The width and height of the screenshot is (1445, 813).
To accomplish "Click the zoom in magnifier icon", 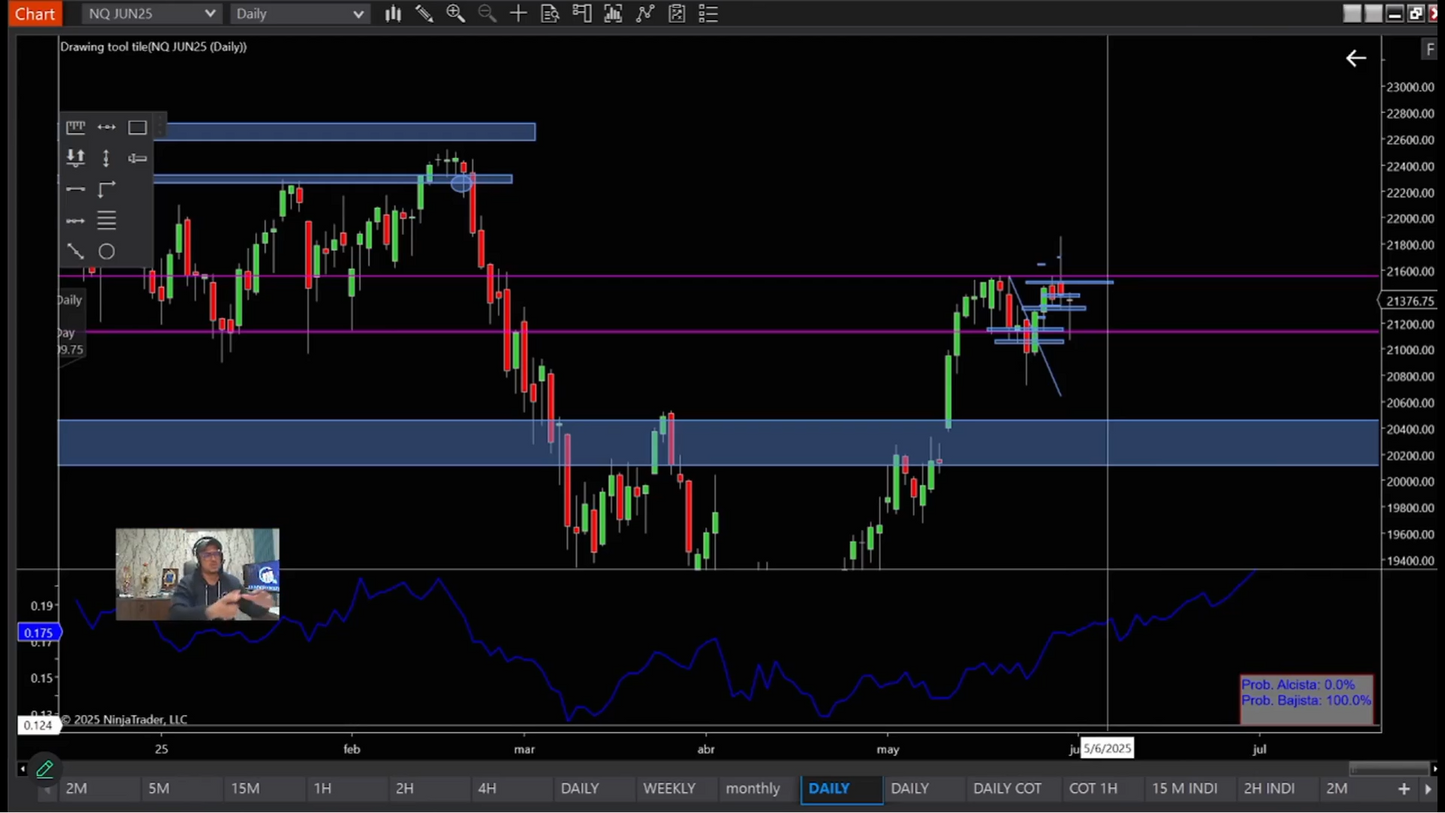I will (455, 13).
